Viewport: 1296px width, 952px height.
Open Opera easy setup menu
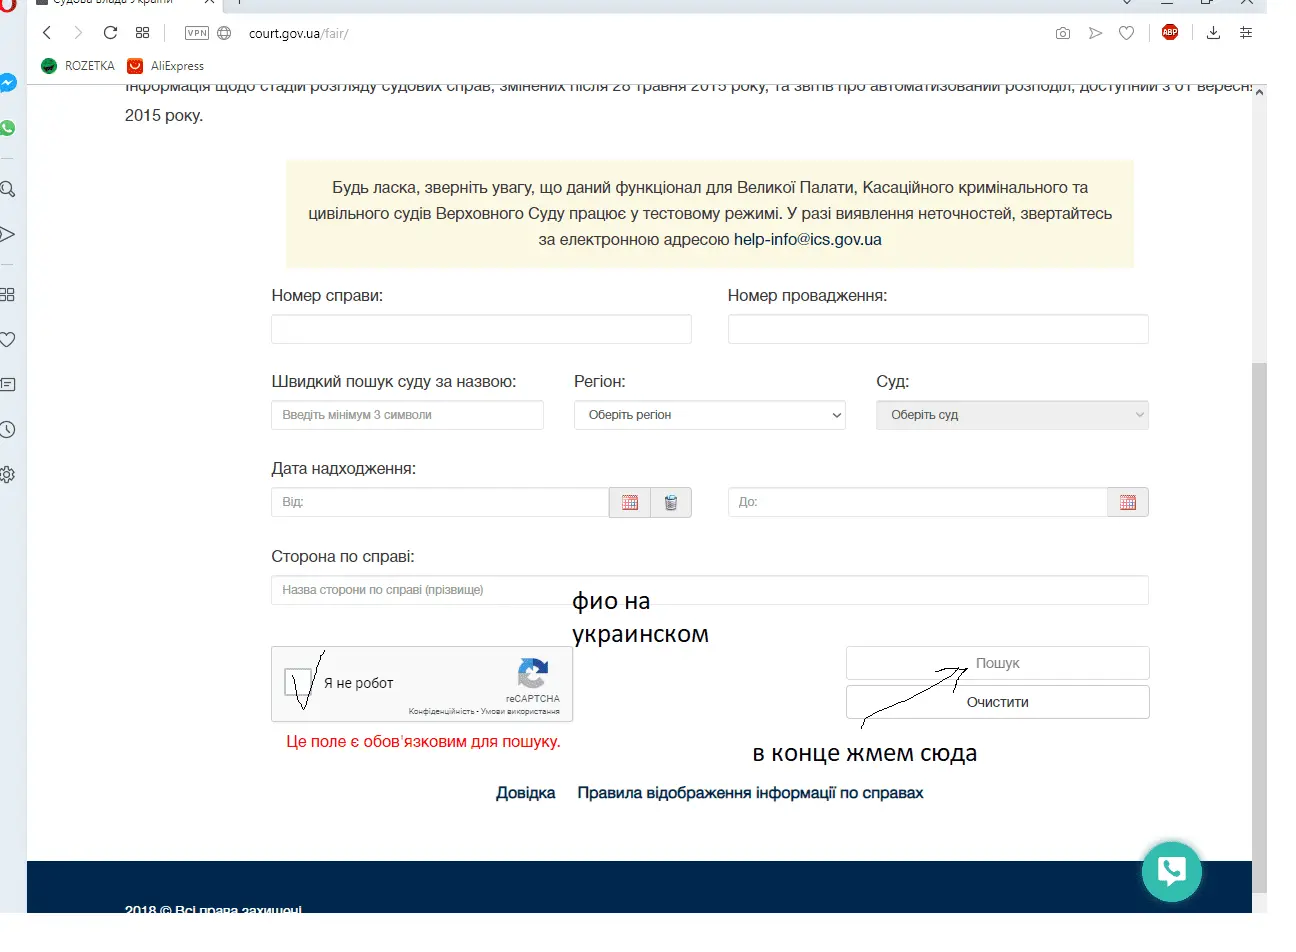[x=1246, y=33]
